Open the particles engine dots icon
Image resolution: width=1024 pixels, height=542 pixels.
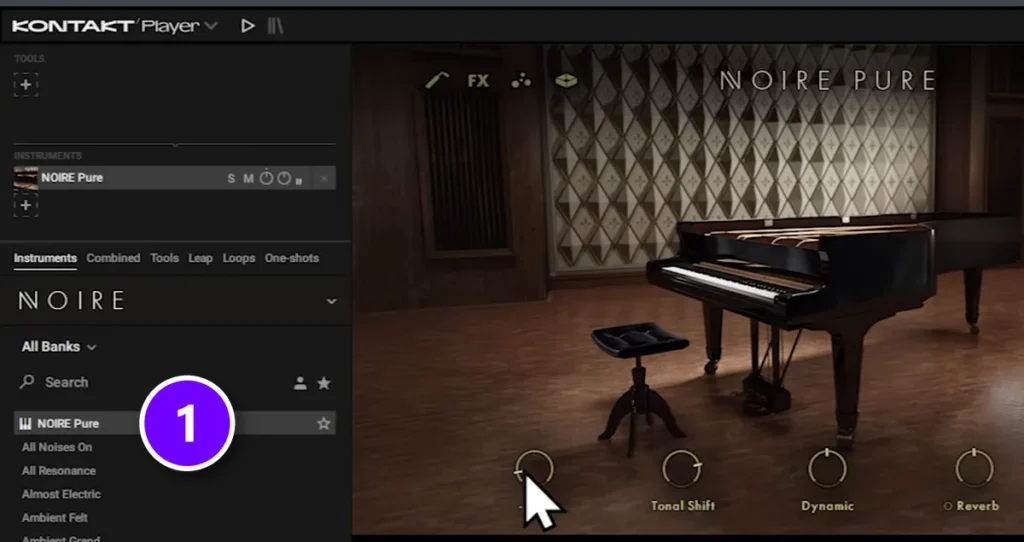tap(521, 81)
